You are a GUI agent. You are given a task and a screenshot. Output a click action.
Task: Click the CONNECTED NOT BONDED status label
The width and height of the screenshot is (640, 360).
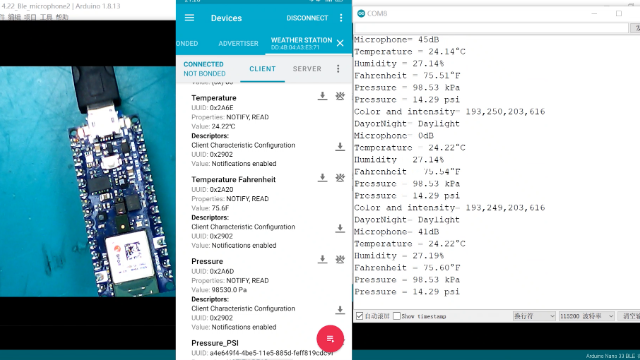[204, 69]
